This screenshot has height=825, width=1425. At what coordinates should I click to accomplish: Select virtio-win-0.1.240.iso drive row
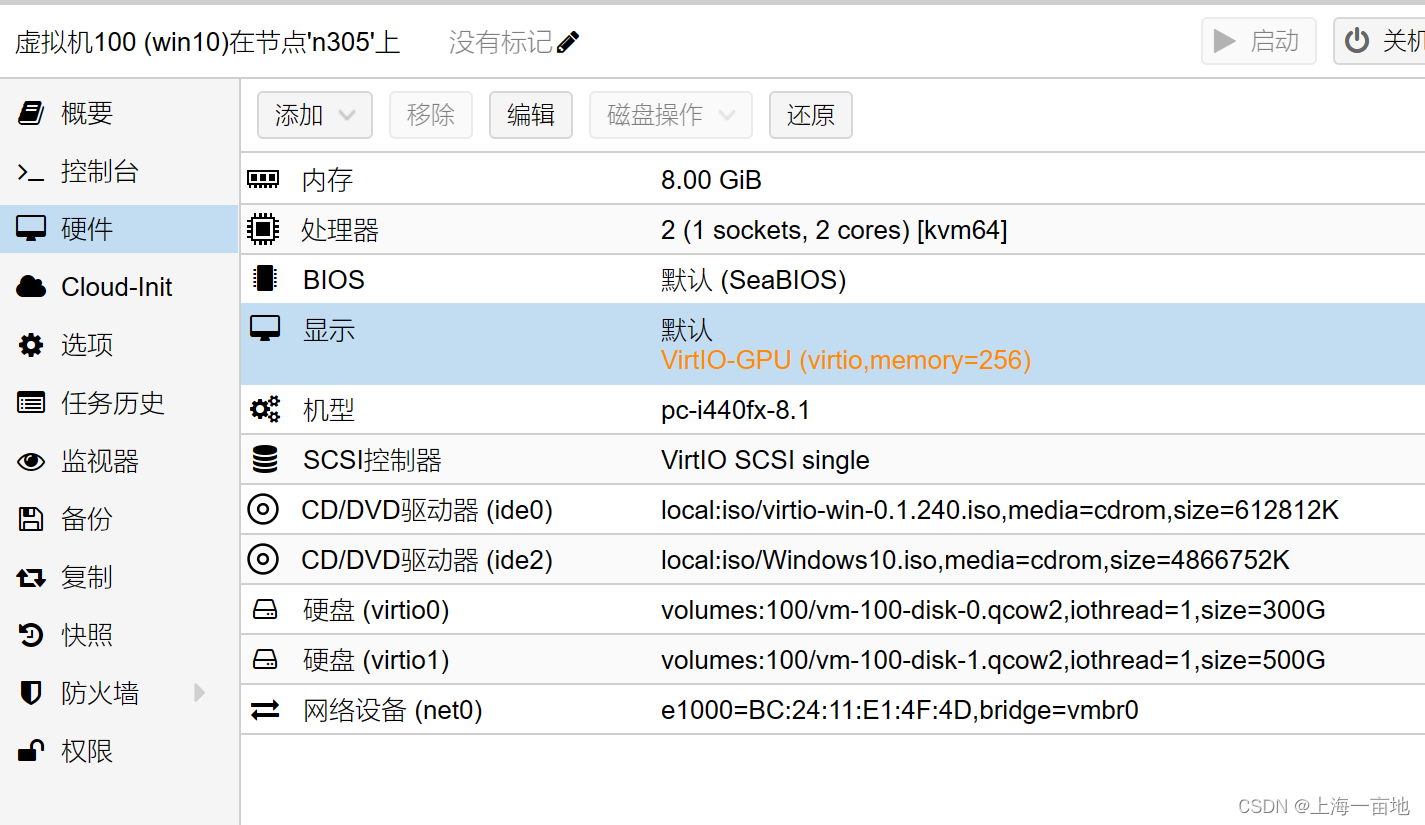[x=833, y=510]
